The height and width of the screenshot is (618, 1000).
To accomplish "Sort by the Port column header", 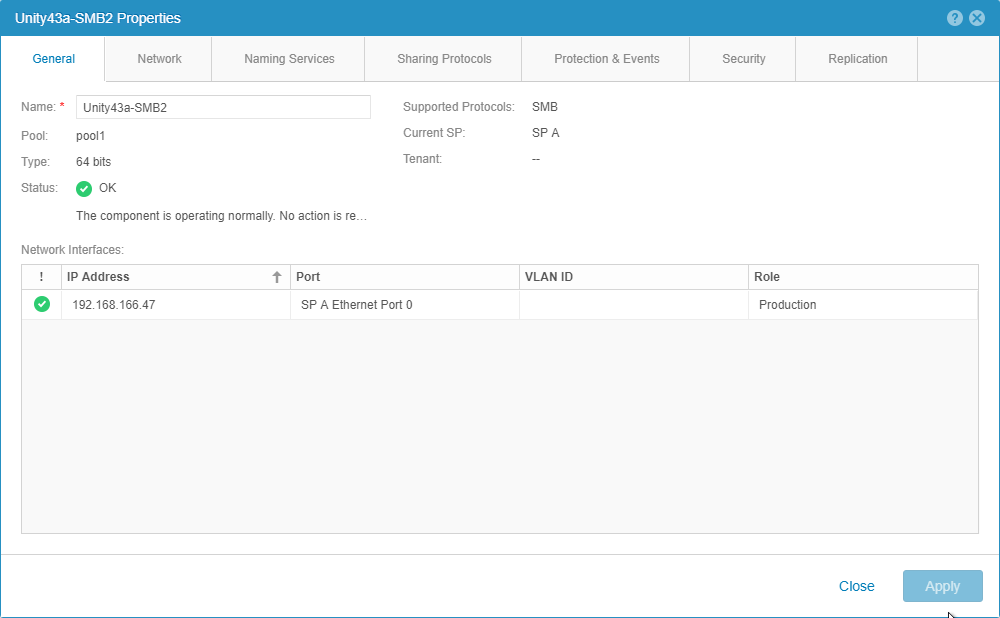I will pos(404,277).
